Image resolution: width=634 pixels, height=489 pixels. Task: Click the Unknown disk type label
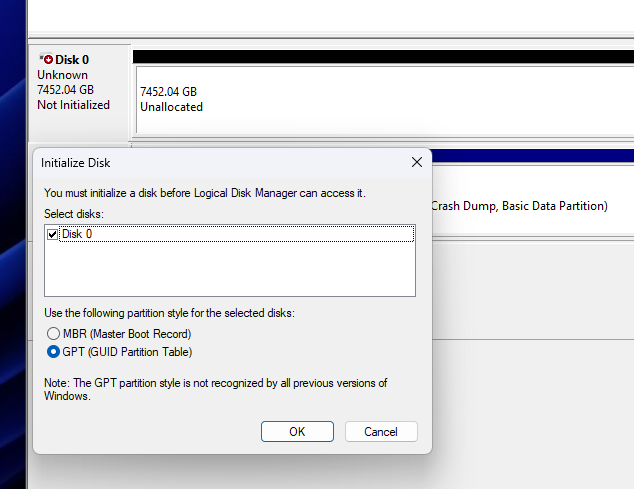[x=62, y=75]
